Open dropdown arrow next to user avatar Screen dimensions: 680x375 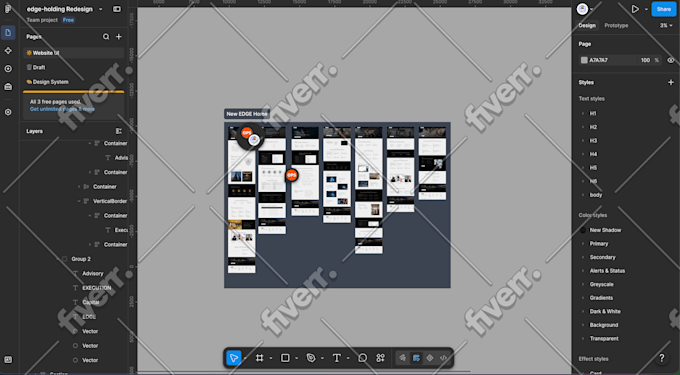(x=592, y=9)
